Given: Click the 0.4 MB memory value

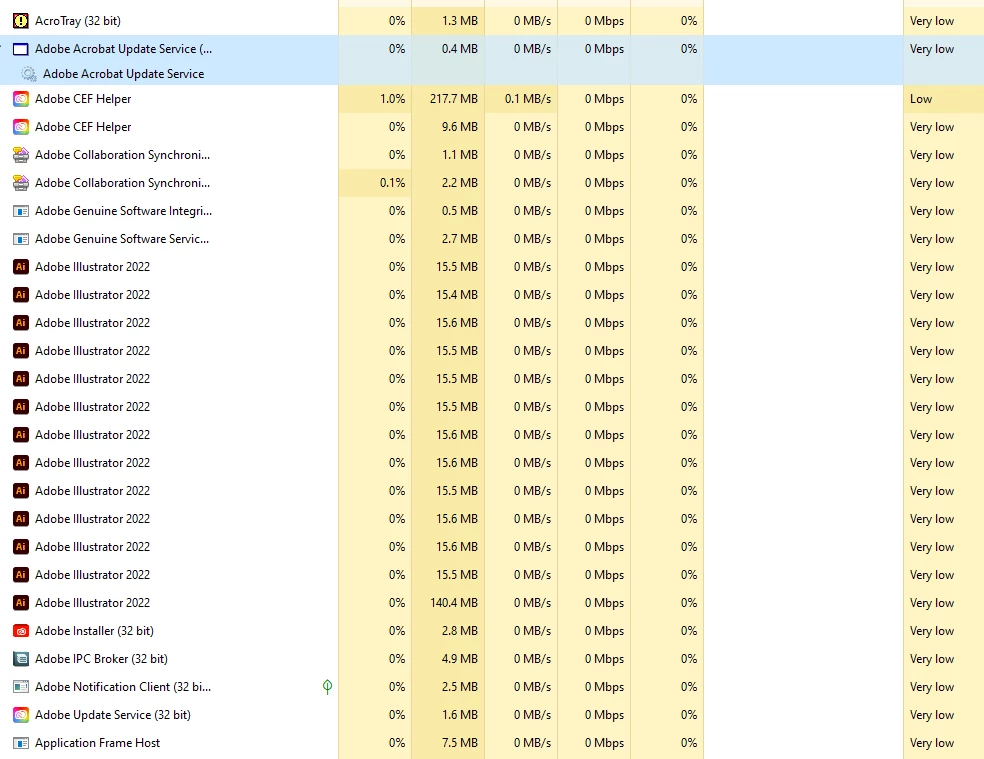Looking at the screenshot, I should [459, 49].
